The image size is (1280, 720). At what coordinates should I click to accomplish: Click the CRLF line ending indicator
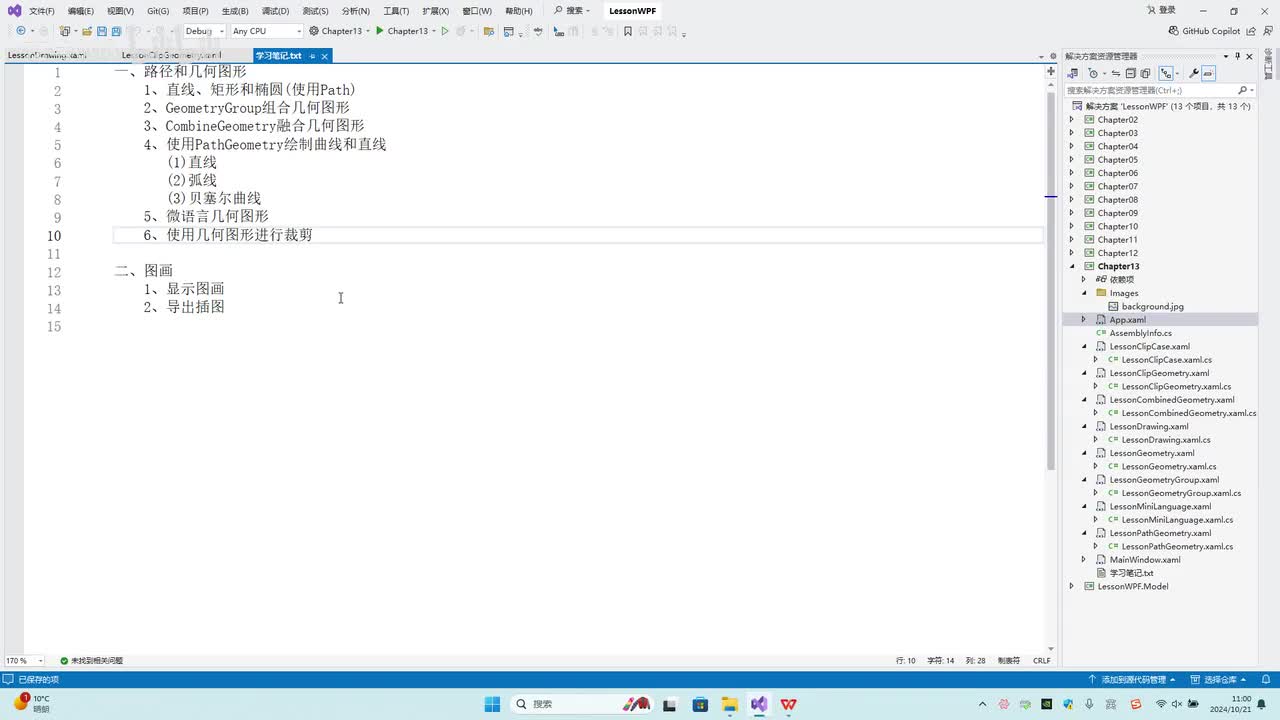pyautogui.click(x=1041, y=660)
